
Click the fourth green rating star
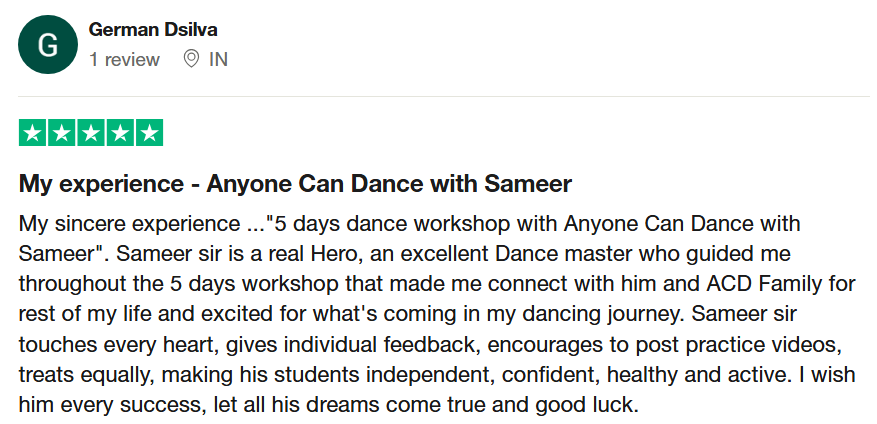tap(120, 133)
